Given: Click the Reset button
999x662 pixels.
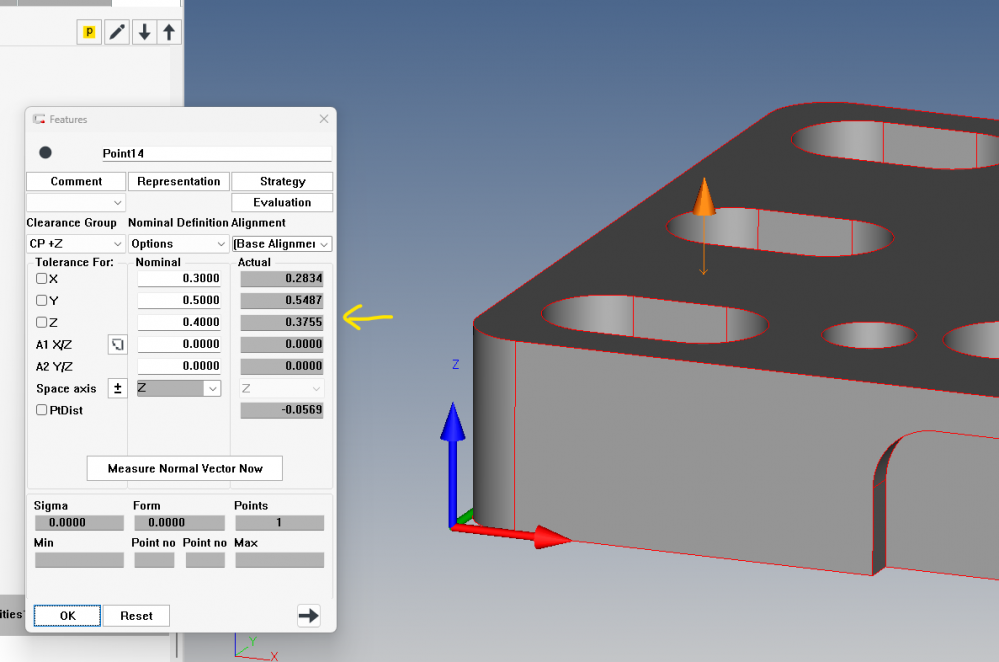Looking at the screenshot, I should point(136,616).
